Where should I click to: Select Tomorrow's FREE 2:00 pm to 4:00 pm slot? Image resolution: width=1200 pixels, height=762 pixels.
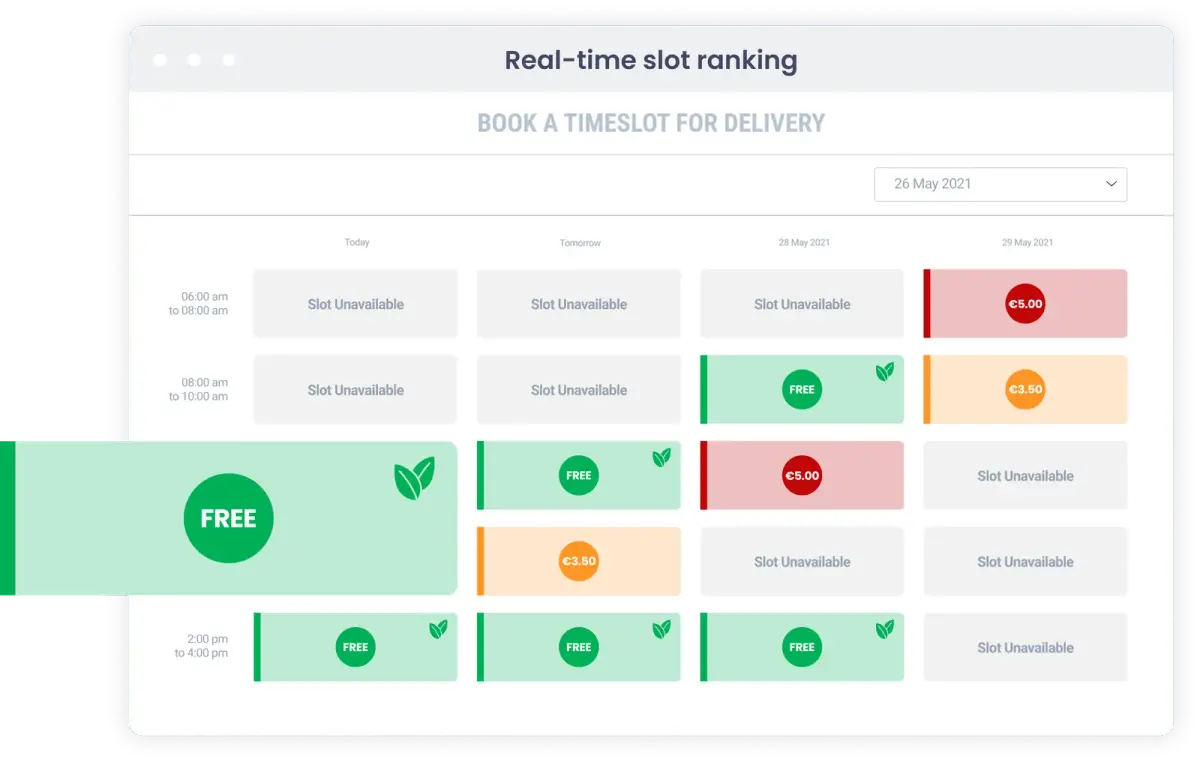pos(579,647)
